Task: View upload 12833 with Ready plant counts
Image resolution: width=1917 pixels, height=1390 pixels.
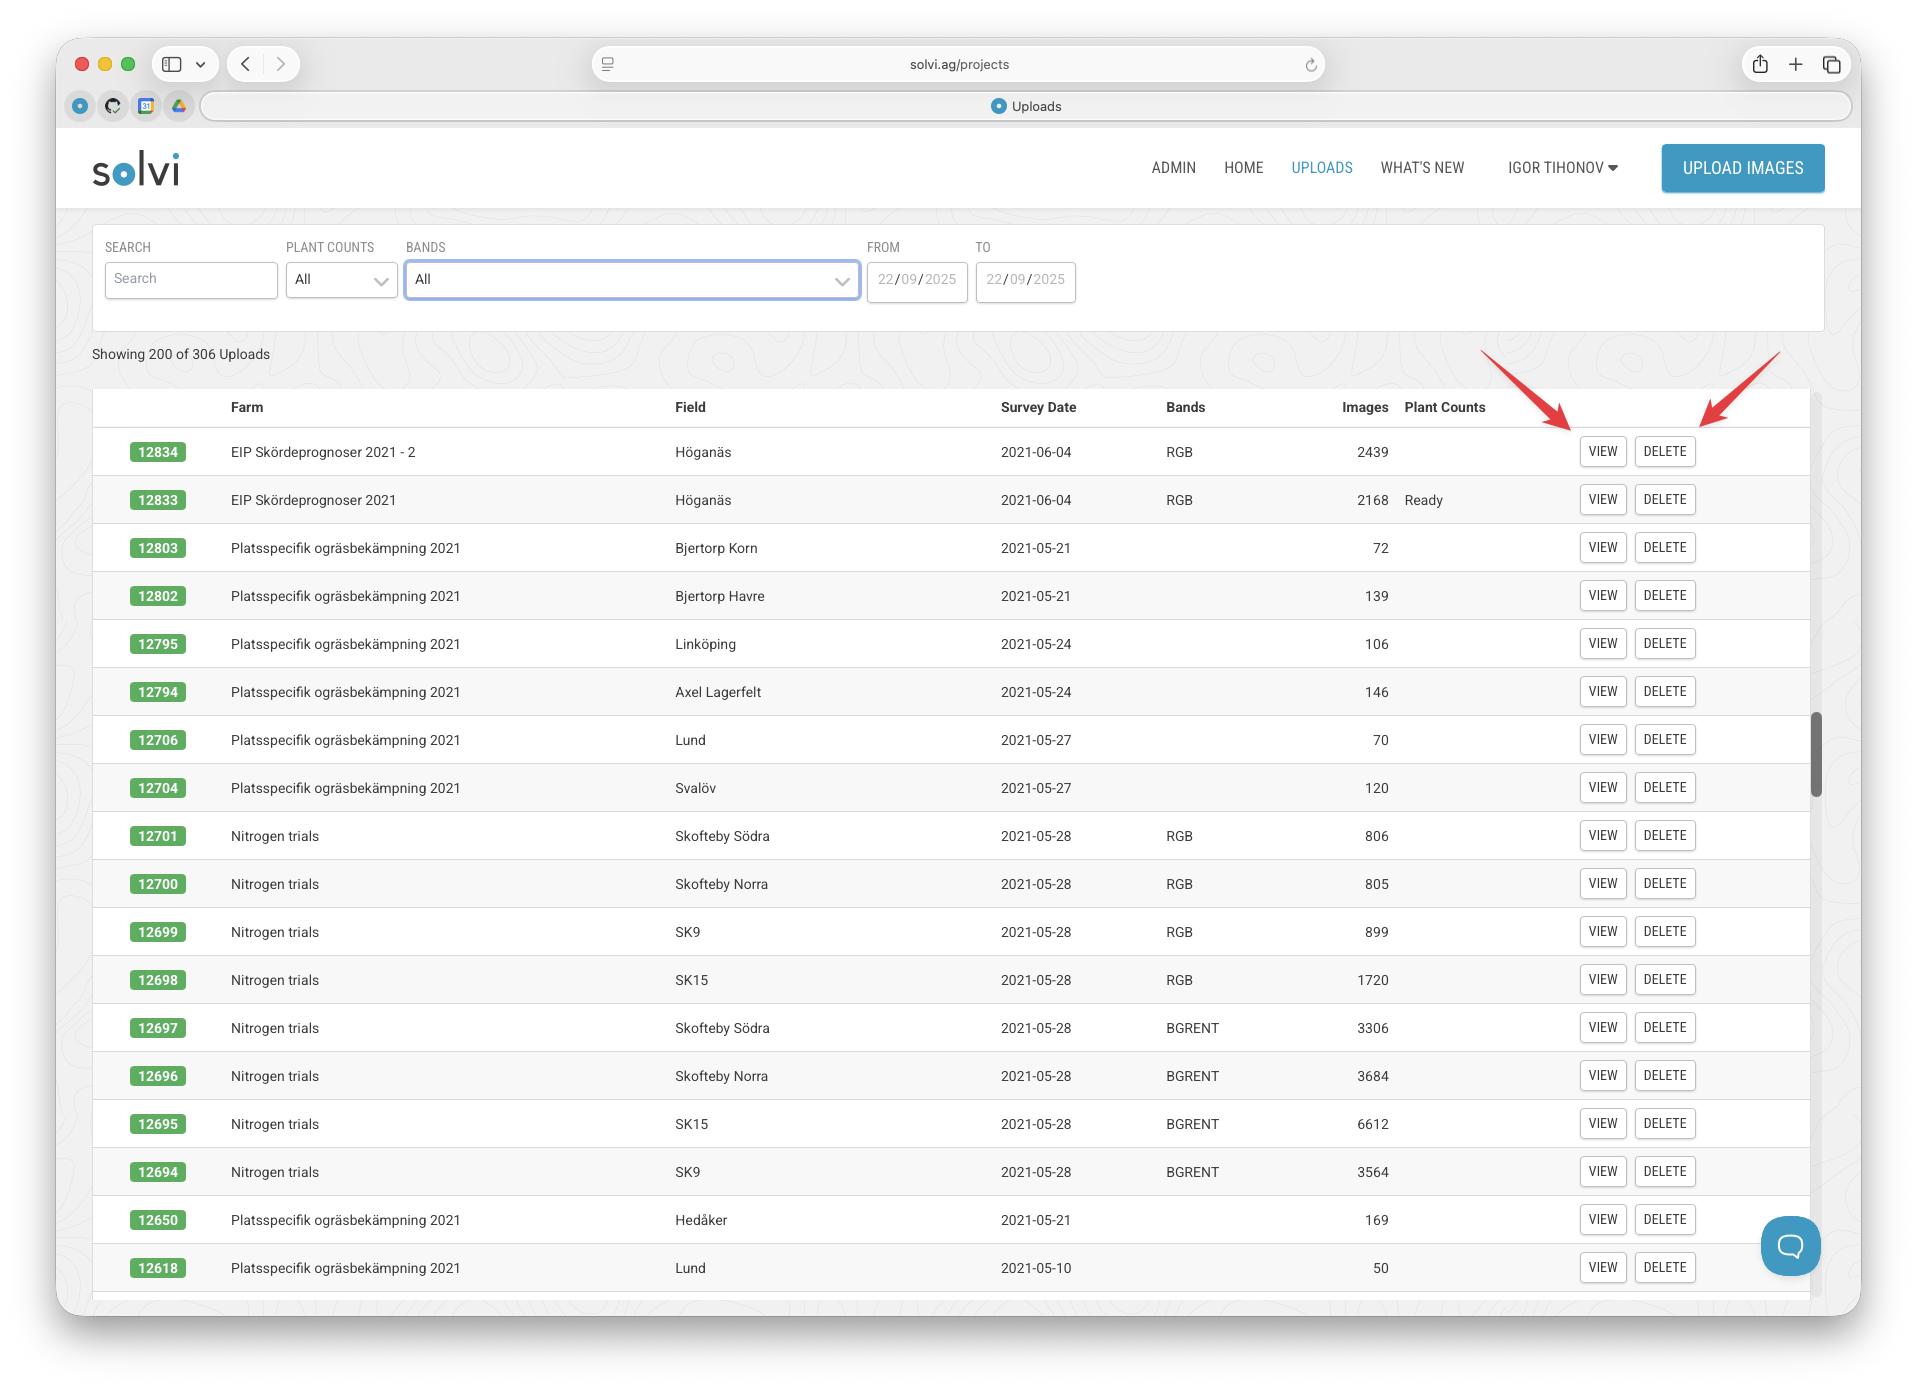Action: pyautogui.click(x=1602, y=500)
